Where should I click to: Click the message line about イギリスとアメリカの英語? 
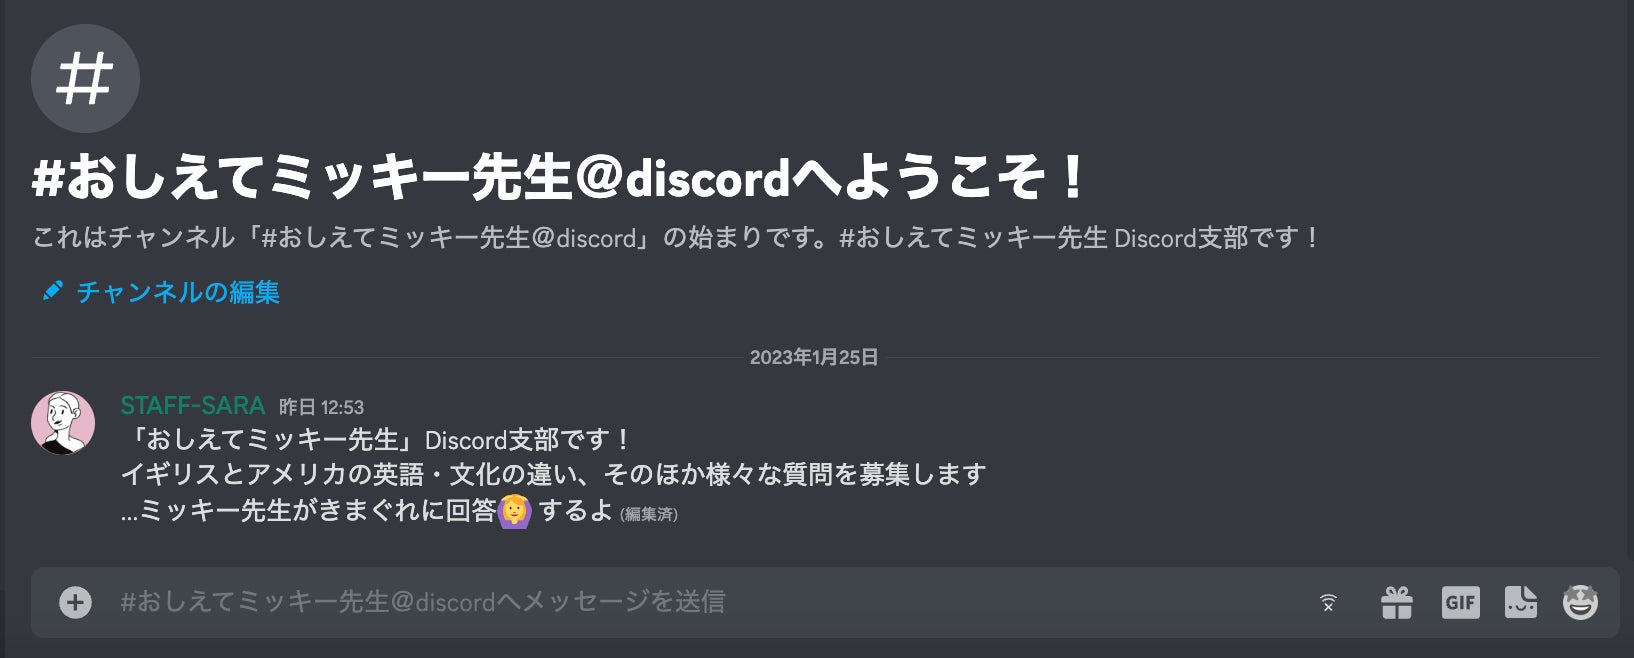pos(553,475)
